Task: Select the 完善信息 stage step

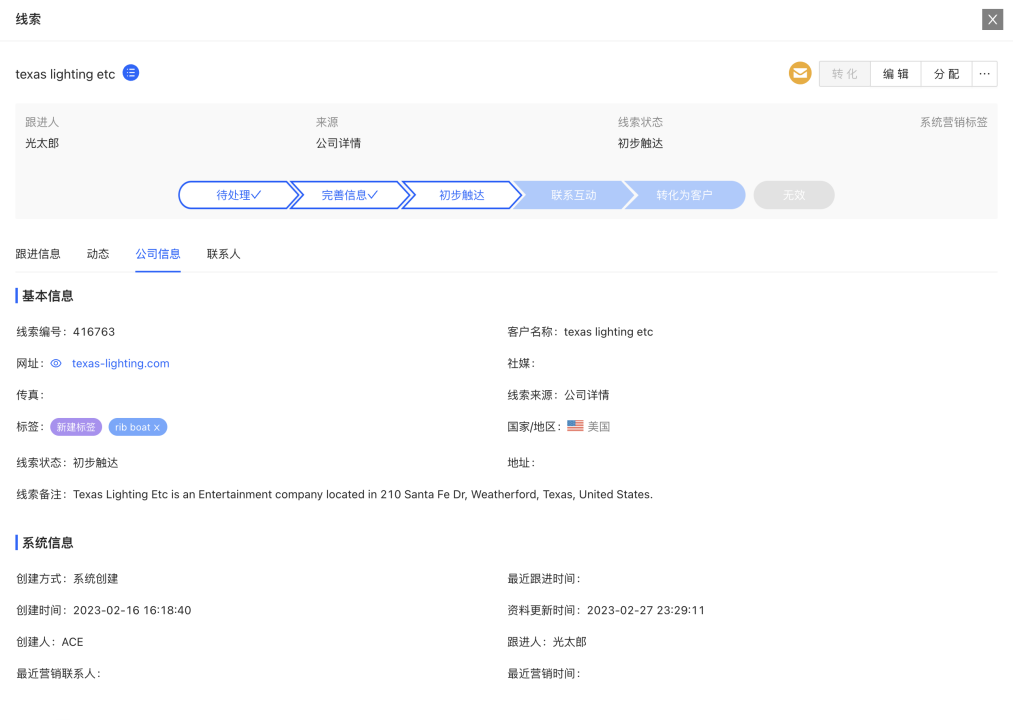Action: point(349,195)
